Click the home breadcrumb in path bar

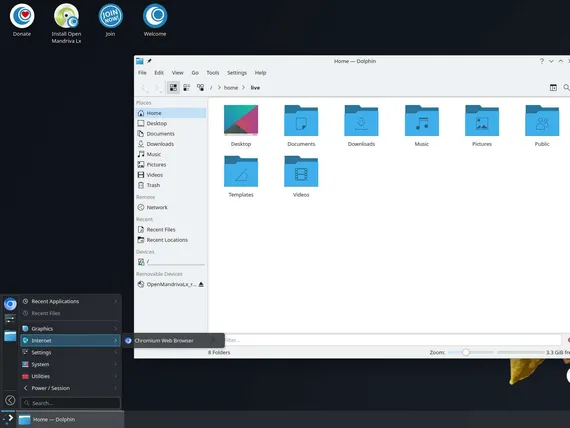pos(231,88)
